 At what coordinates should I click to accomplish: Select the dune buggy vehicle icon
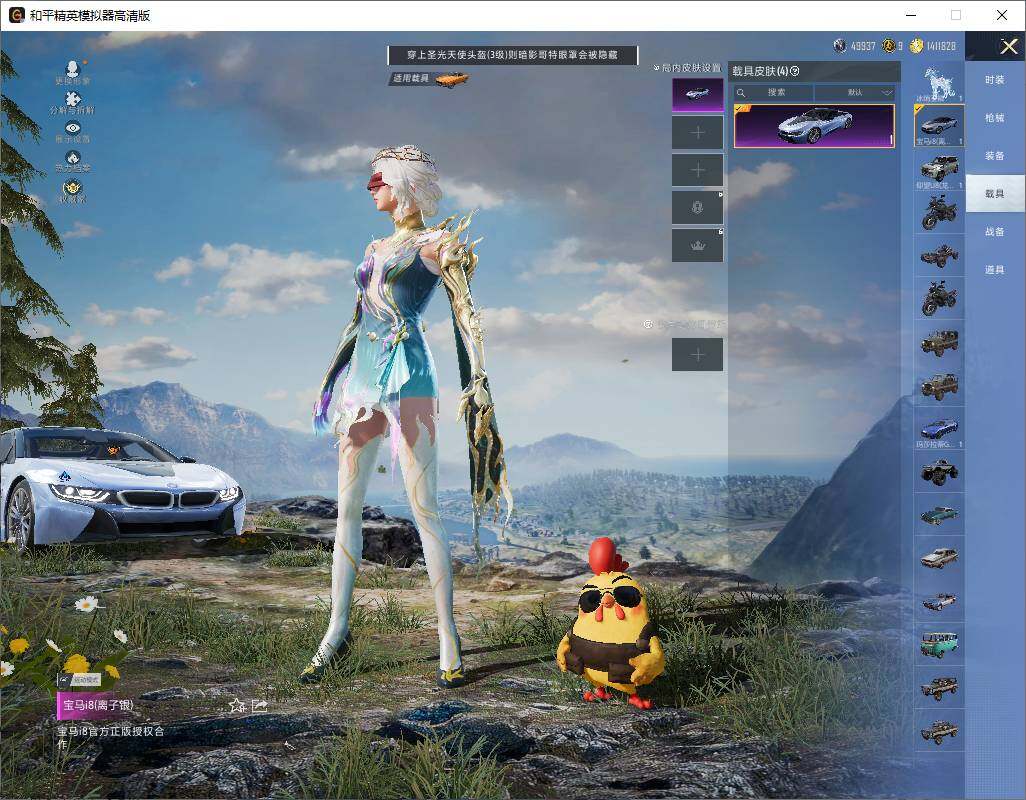pos(939,255)
